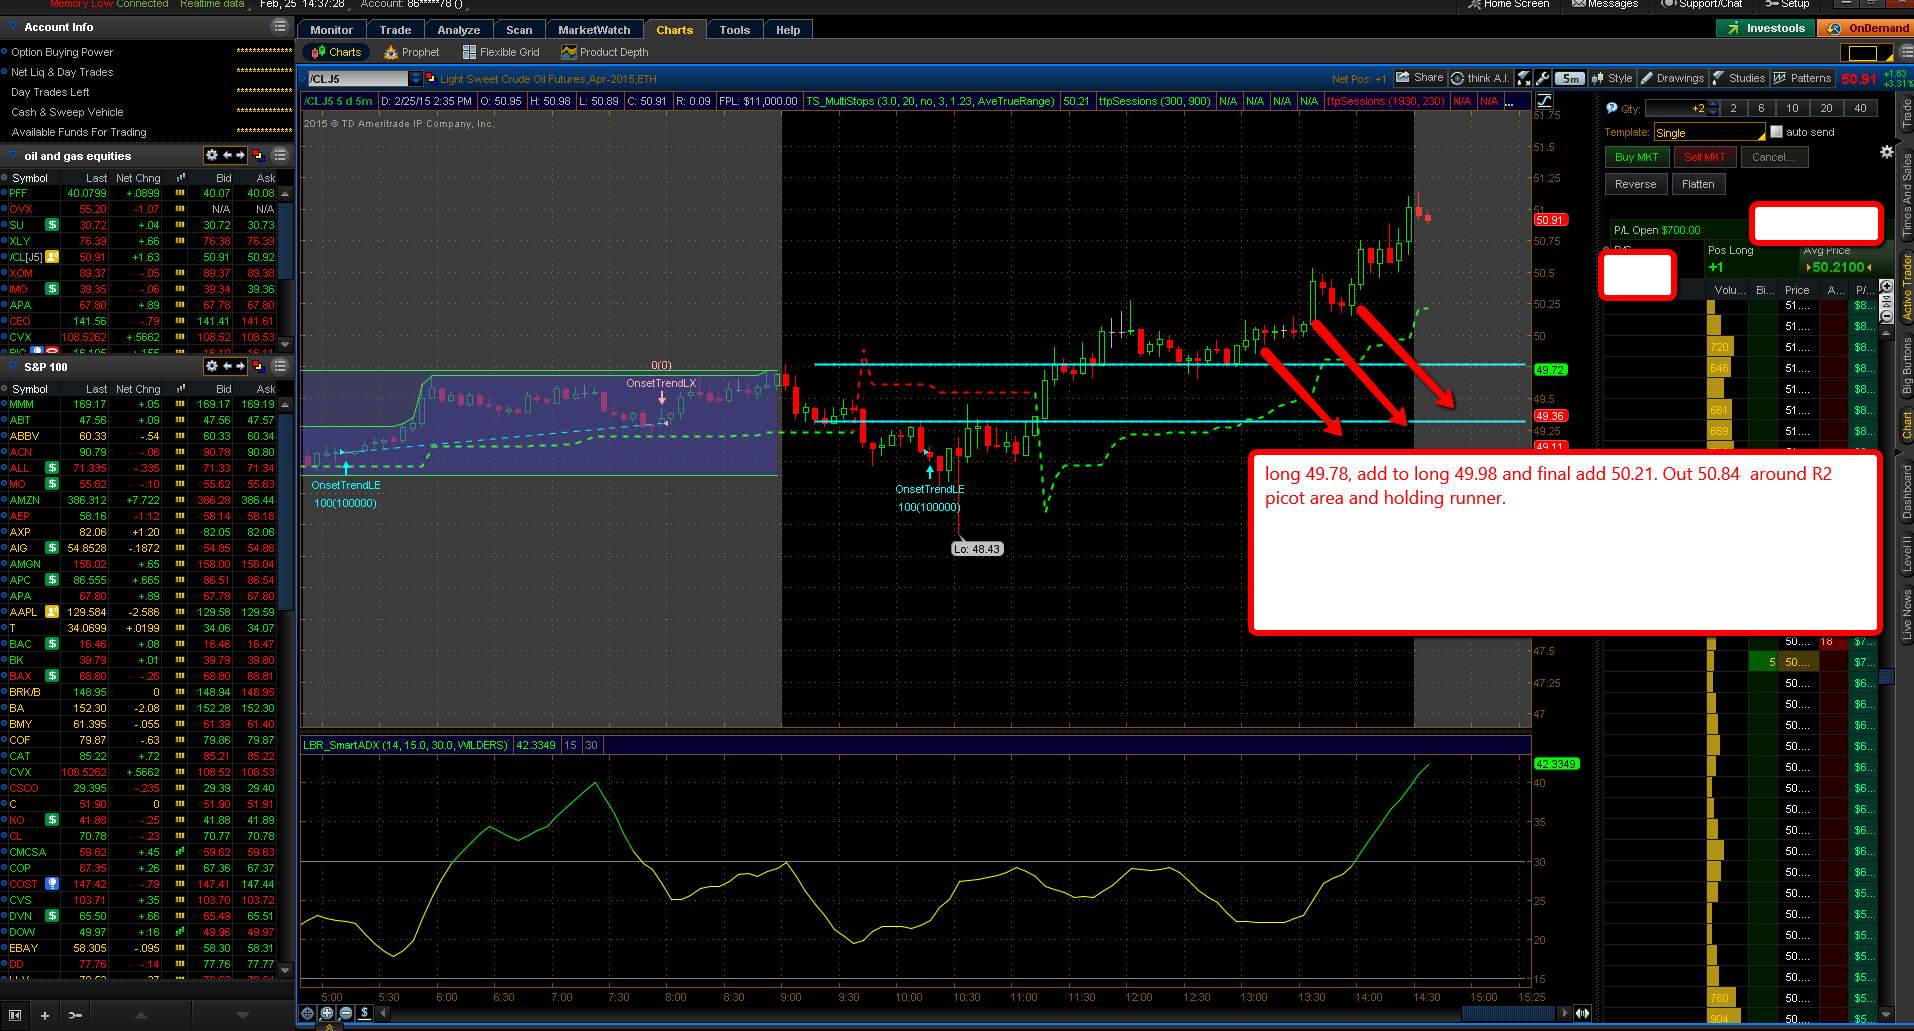1914x1031 pixels.
Task: Open the order Template dropdown
Action: [1710, 132]
